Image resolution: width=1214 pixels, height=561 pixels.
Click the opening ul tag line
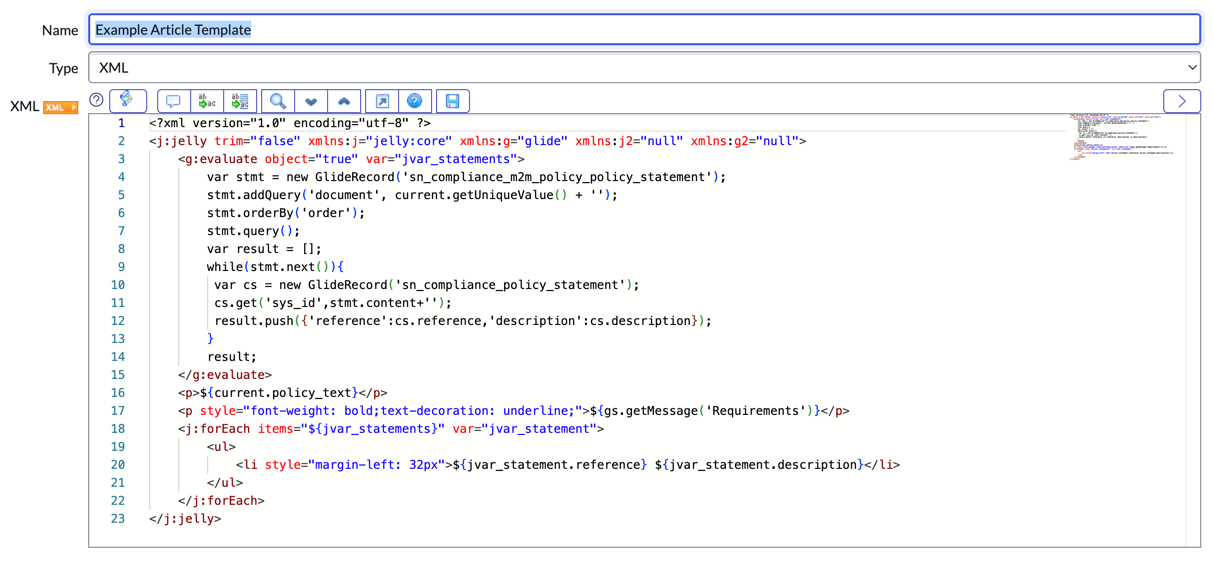(221, 447)
